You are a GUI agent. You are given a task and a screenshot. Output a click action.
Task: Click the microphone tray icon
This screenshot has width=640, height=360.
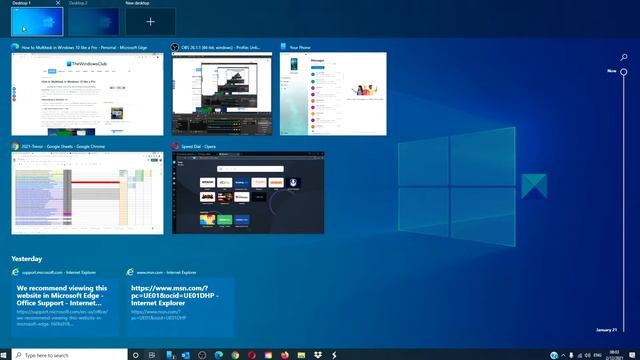[x=571, y=355]
